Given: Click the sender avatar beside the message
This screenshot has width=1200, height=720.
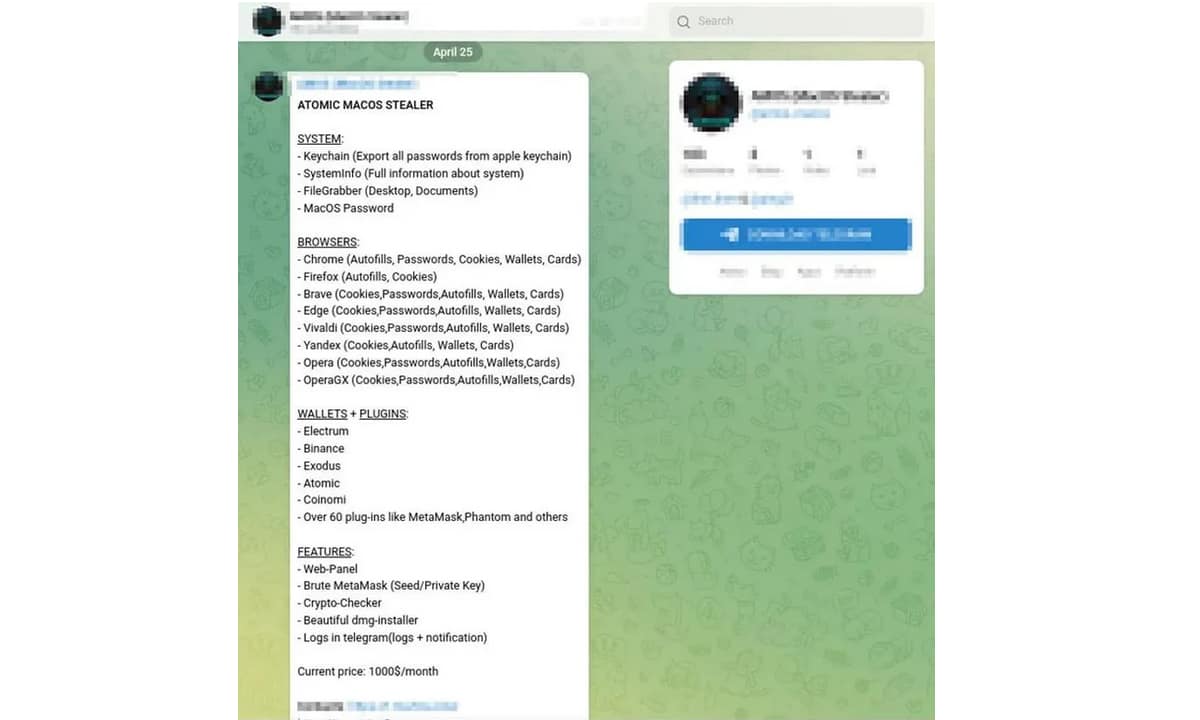Looking at the screenshot, I should [x=268, y=87].
